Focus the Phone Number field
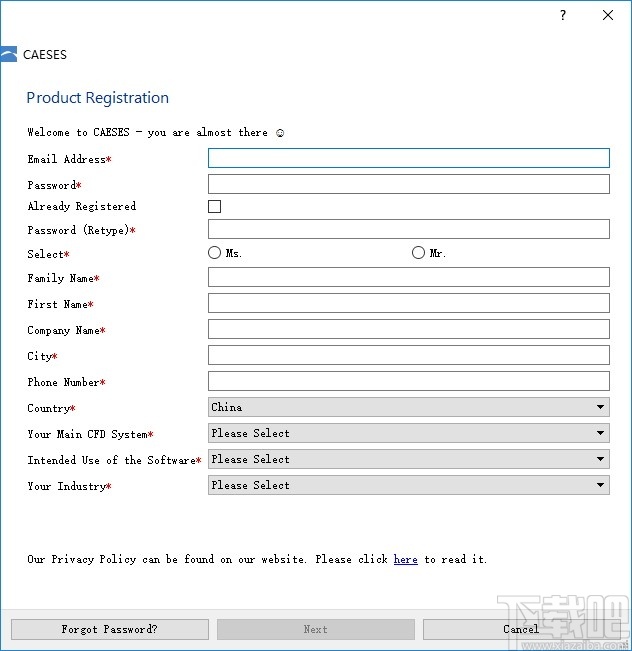This screenshot has width=632, height=651. (x=408, y=381)
